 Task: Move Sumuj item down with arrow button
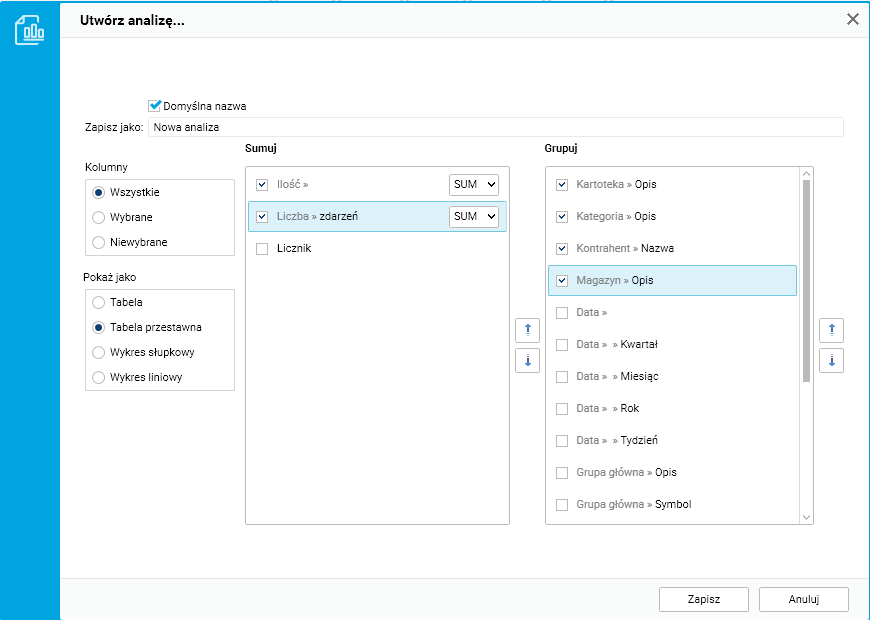coord(527,360)
